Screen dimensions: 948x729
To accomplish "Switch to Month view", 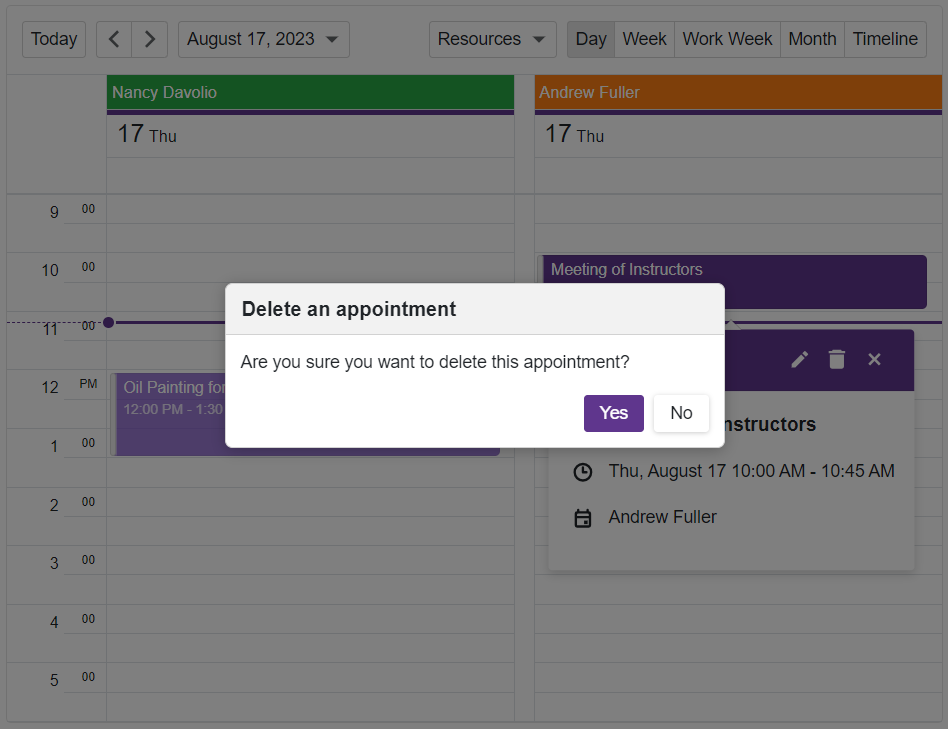I will [813, 39].
